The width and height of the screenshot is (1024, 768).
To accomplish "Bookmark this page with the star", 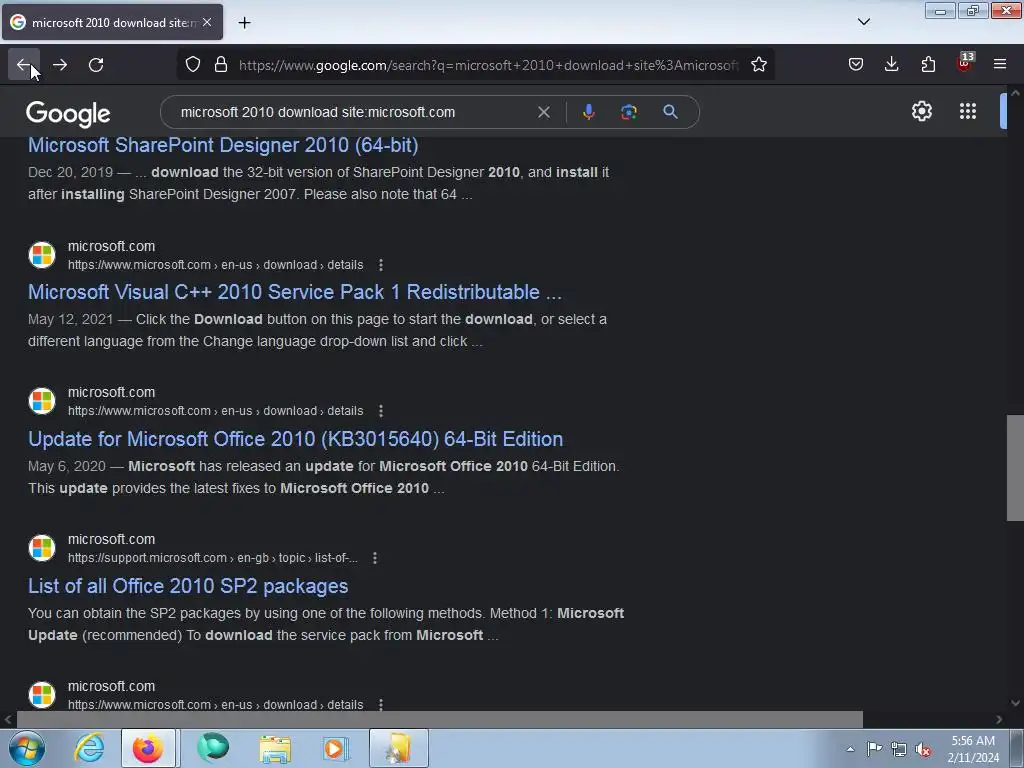I will tap(759, 65).
